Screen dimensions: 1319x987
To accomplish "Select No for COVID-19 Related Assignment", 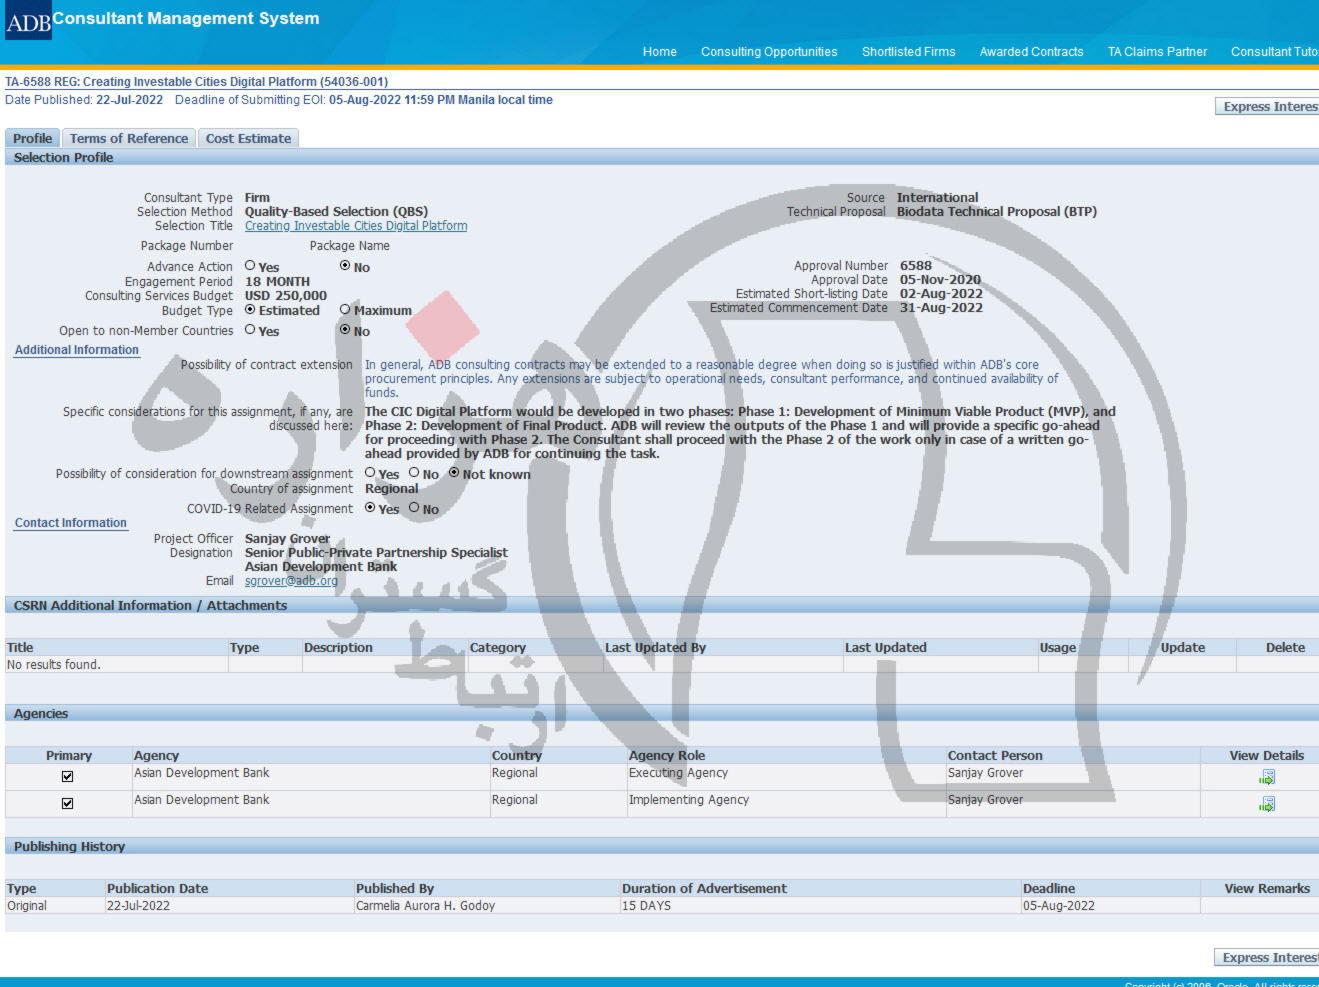I will tap(414, 508).
